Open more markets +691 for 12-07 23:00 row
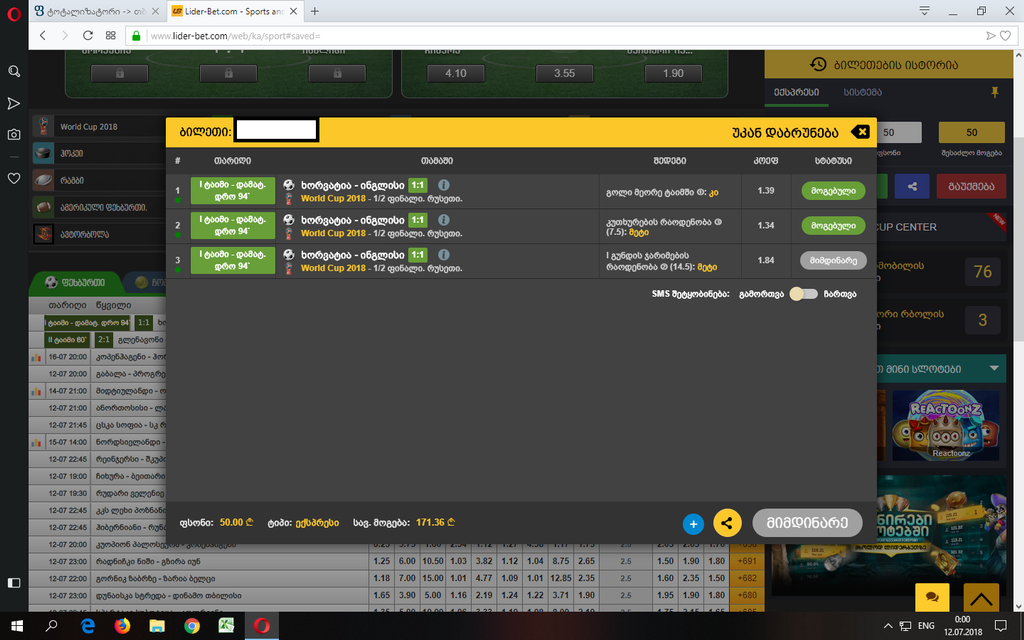 coord(746,561)
